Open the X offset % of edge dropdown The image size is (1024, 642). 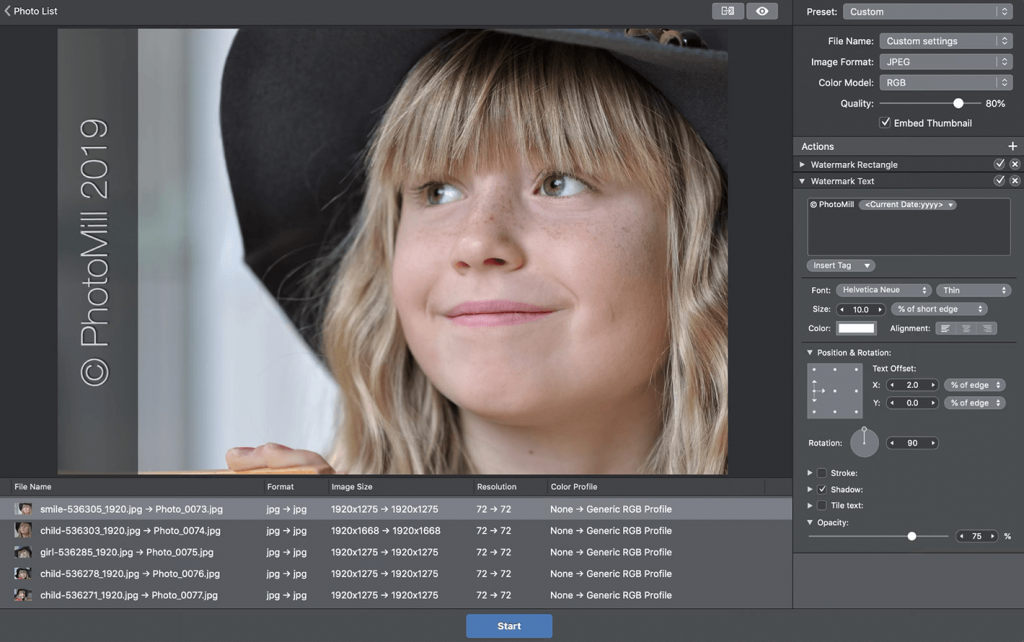[x=974, y=385]
